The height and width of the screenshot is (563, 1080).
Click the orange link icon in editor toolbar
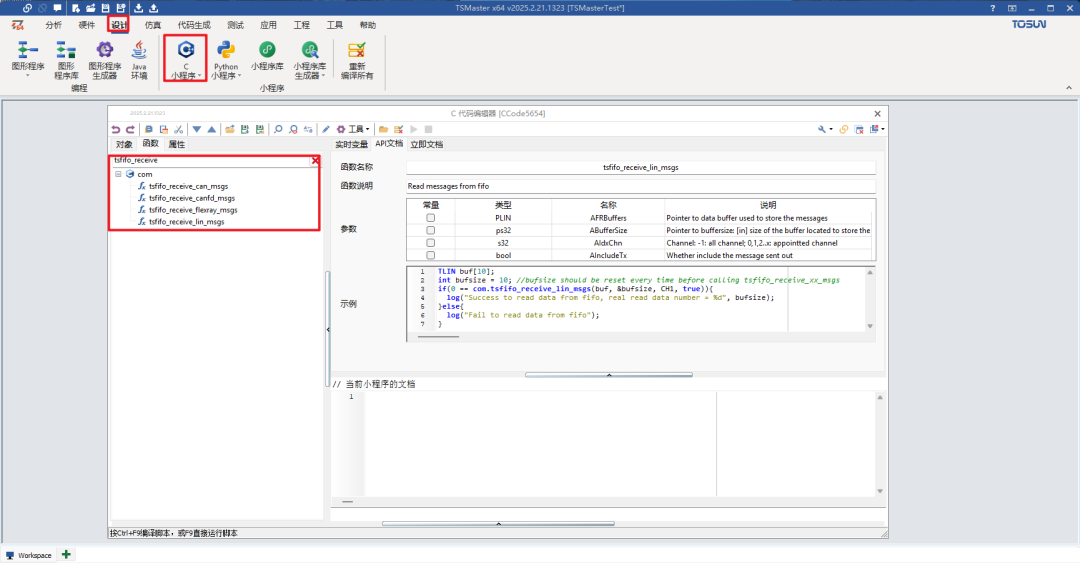(844, 129)
